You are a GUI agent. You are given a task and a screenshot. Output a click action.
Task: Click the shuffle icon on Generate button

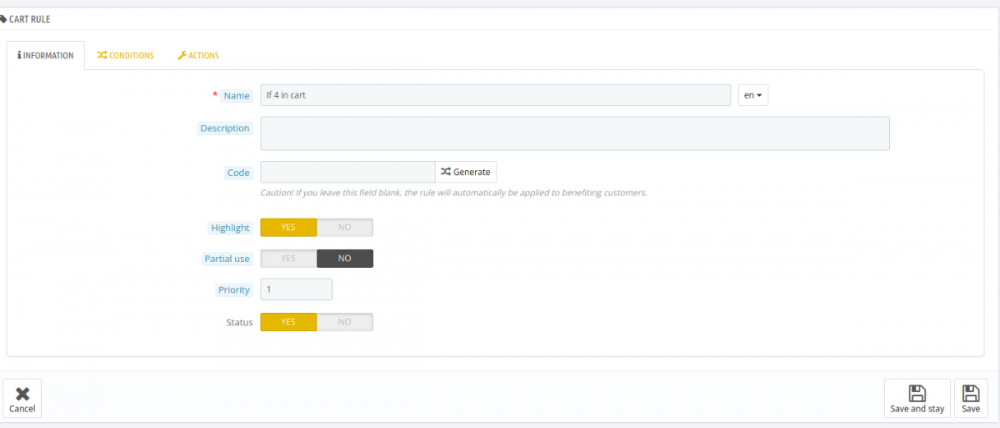click(445, 172)
